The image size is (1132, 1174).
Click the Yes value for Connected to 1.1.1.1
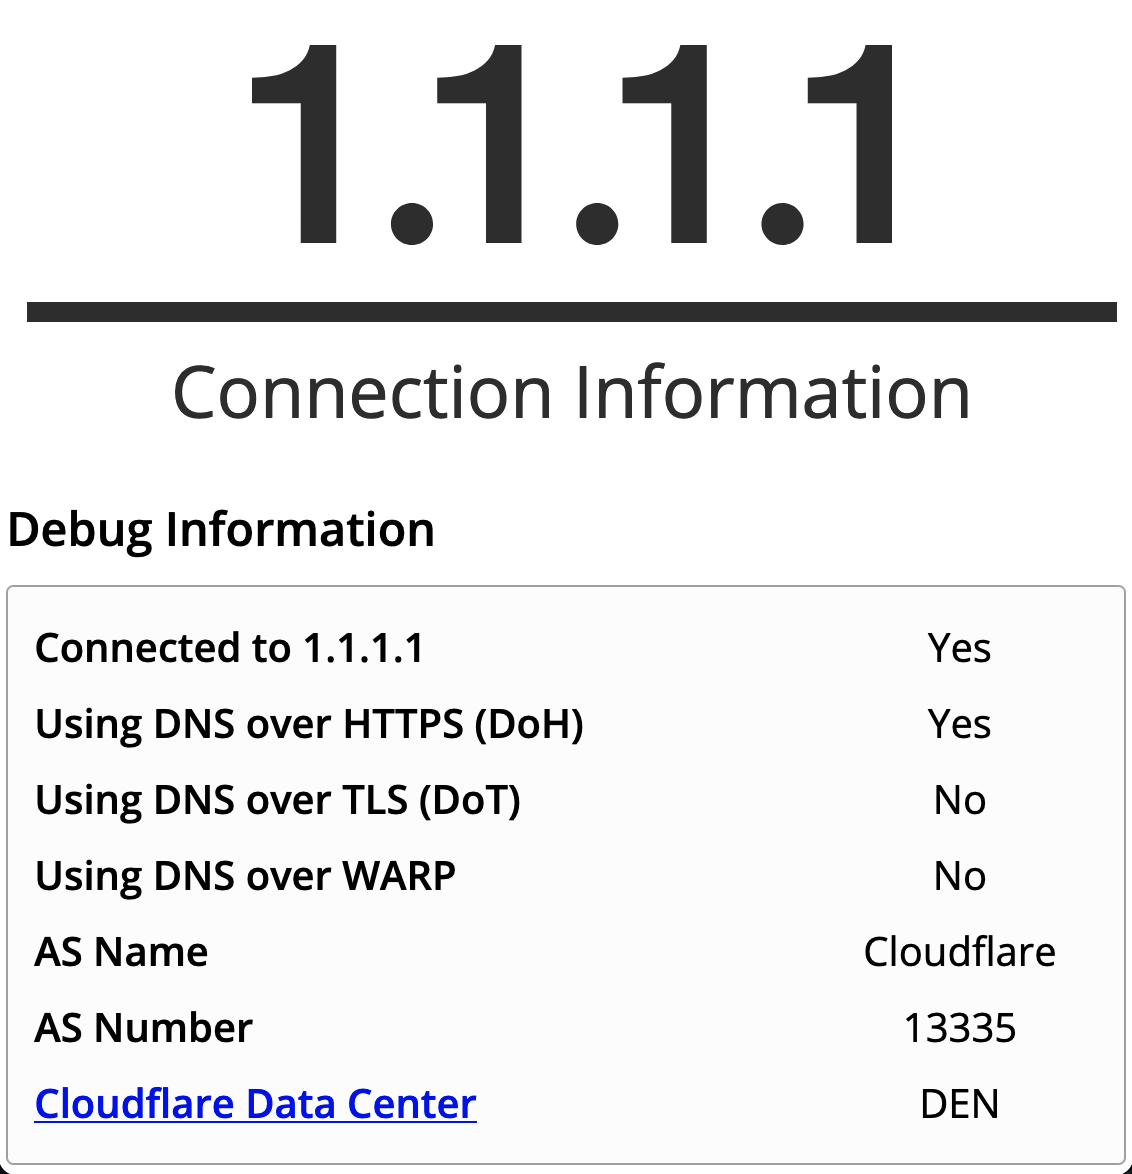tap(959, 648)
